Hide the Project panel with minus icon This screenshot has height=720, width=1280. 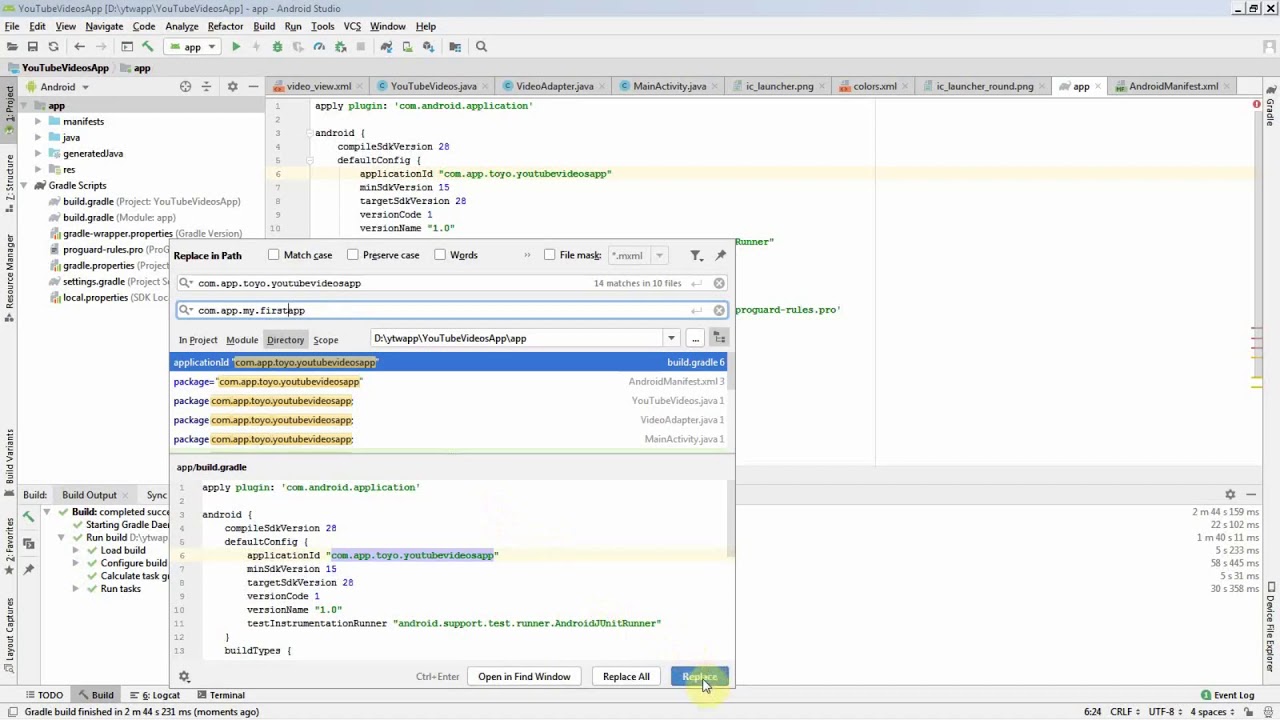click(x=253, y=87)
